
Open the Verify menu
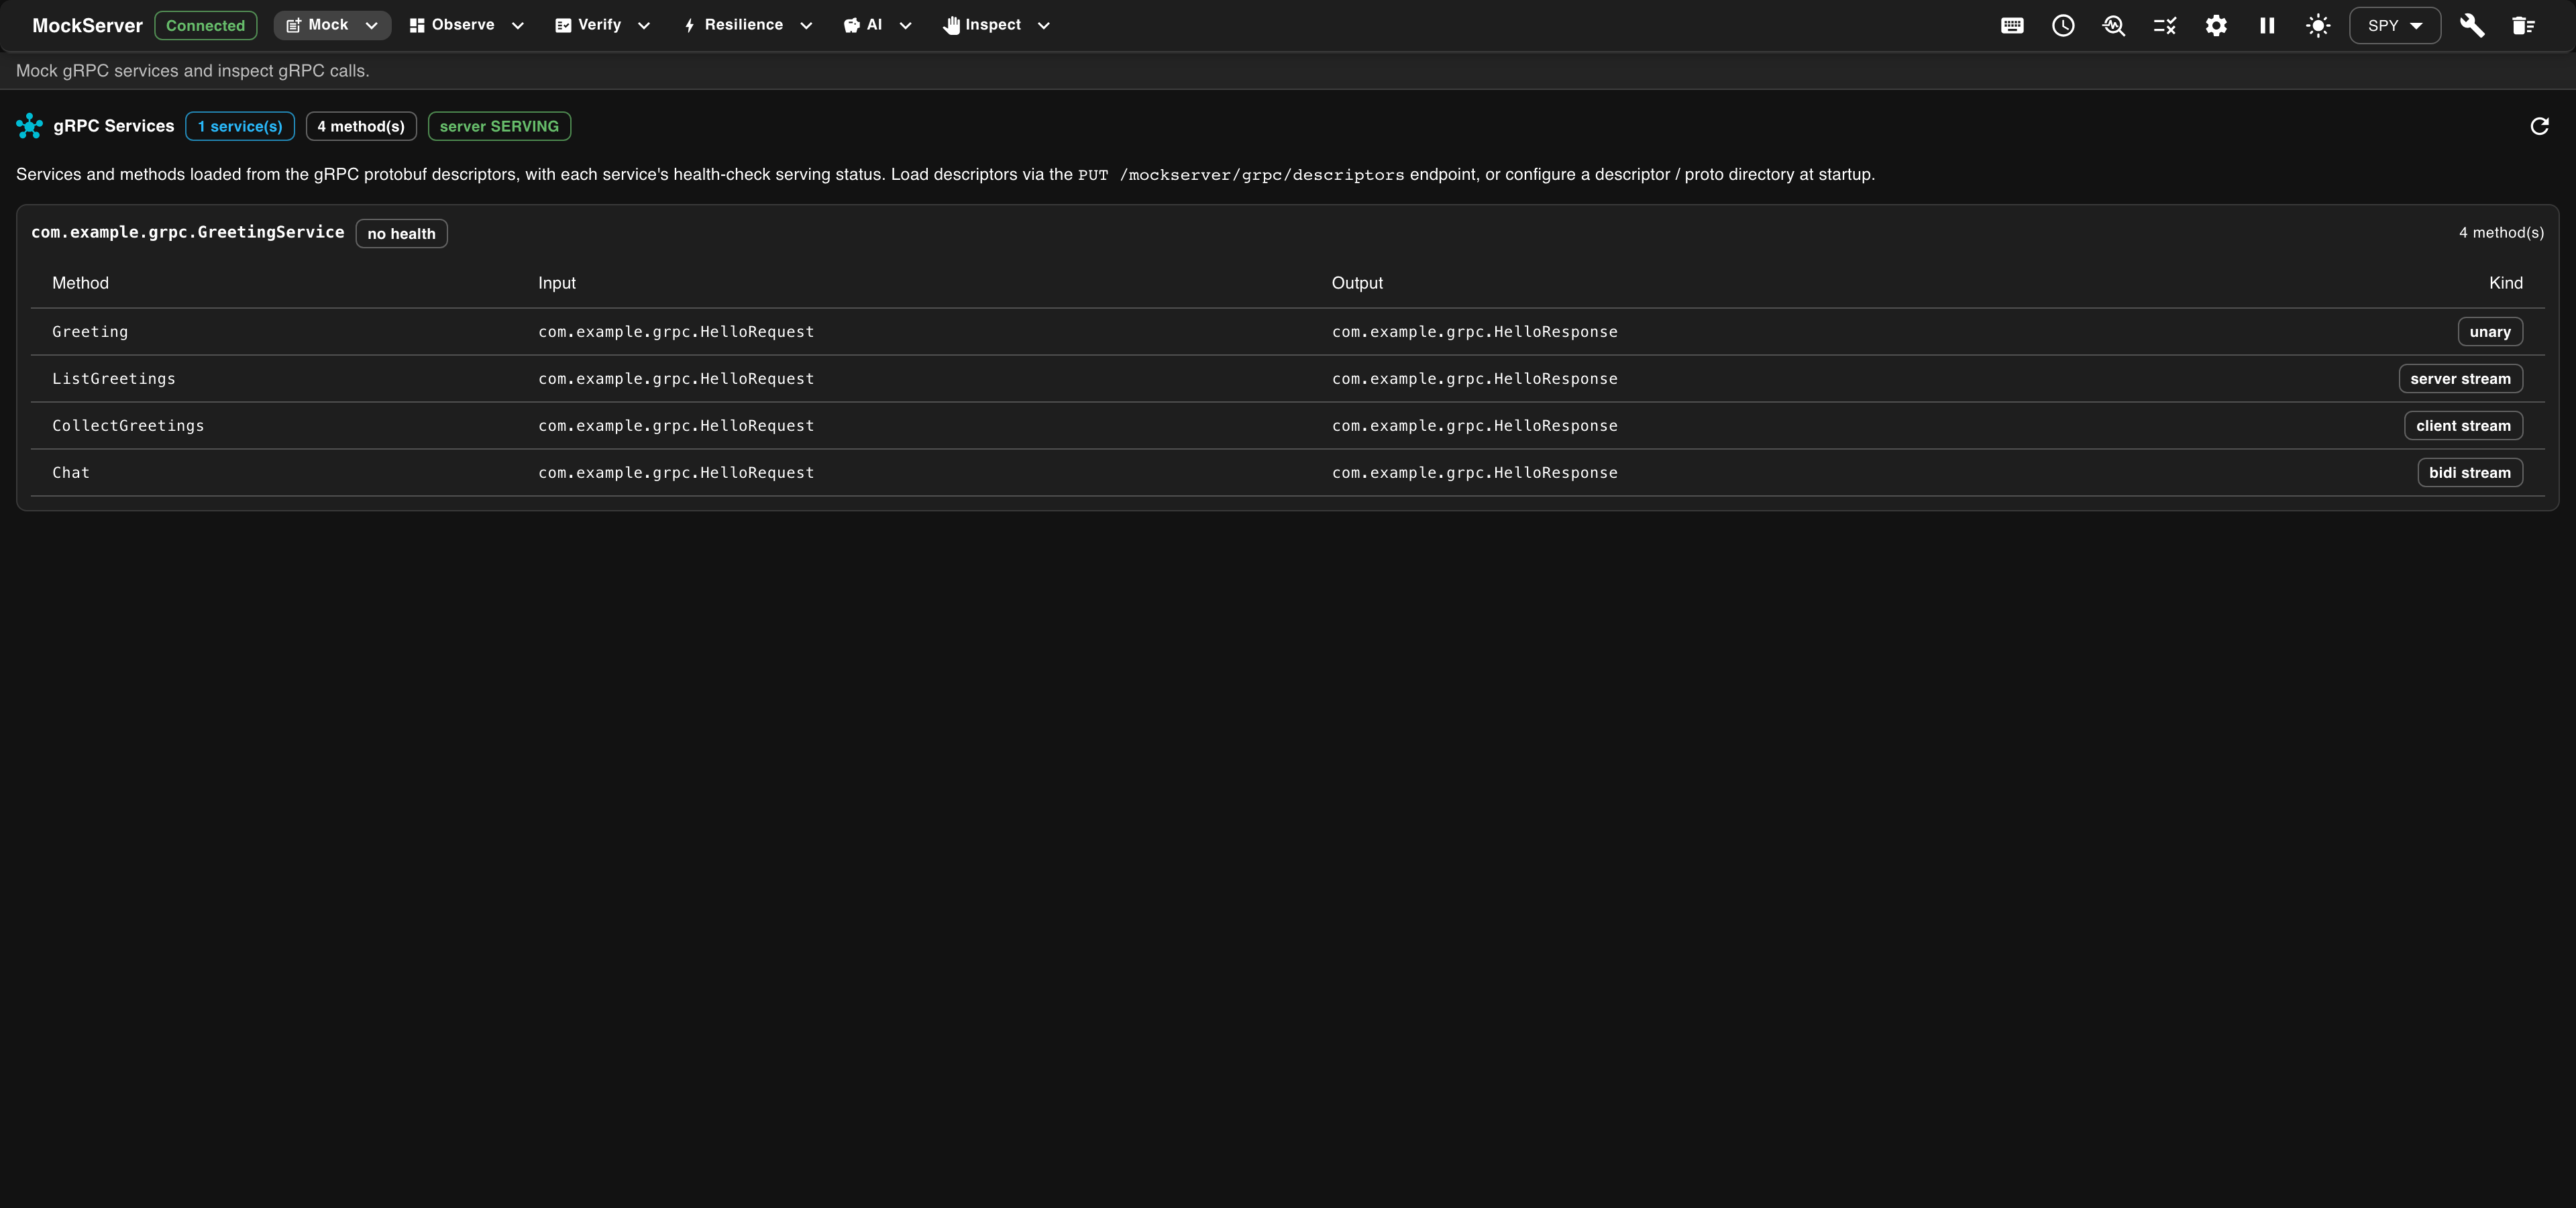coord(602,25)
